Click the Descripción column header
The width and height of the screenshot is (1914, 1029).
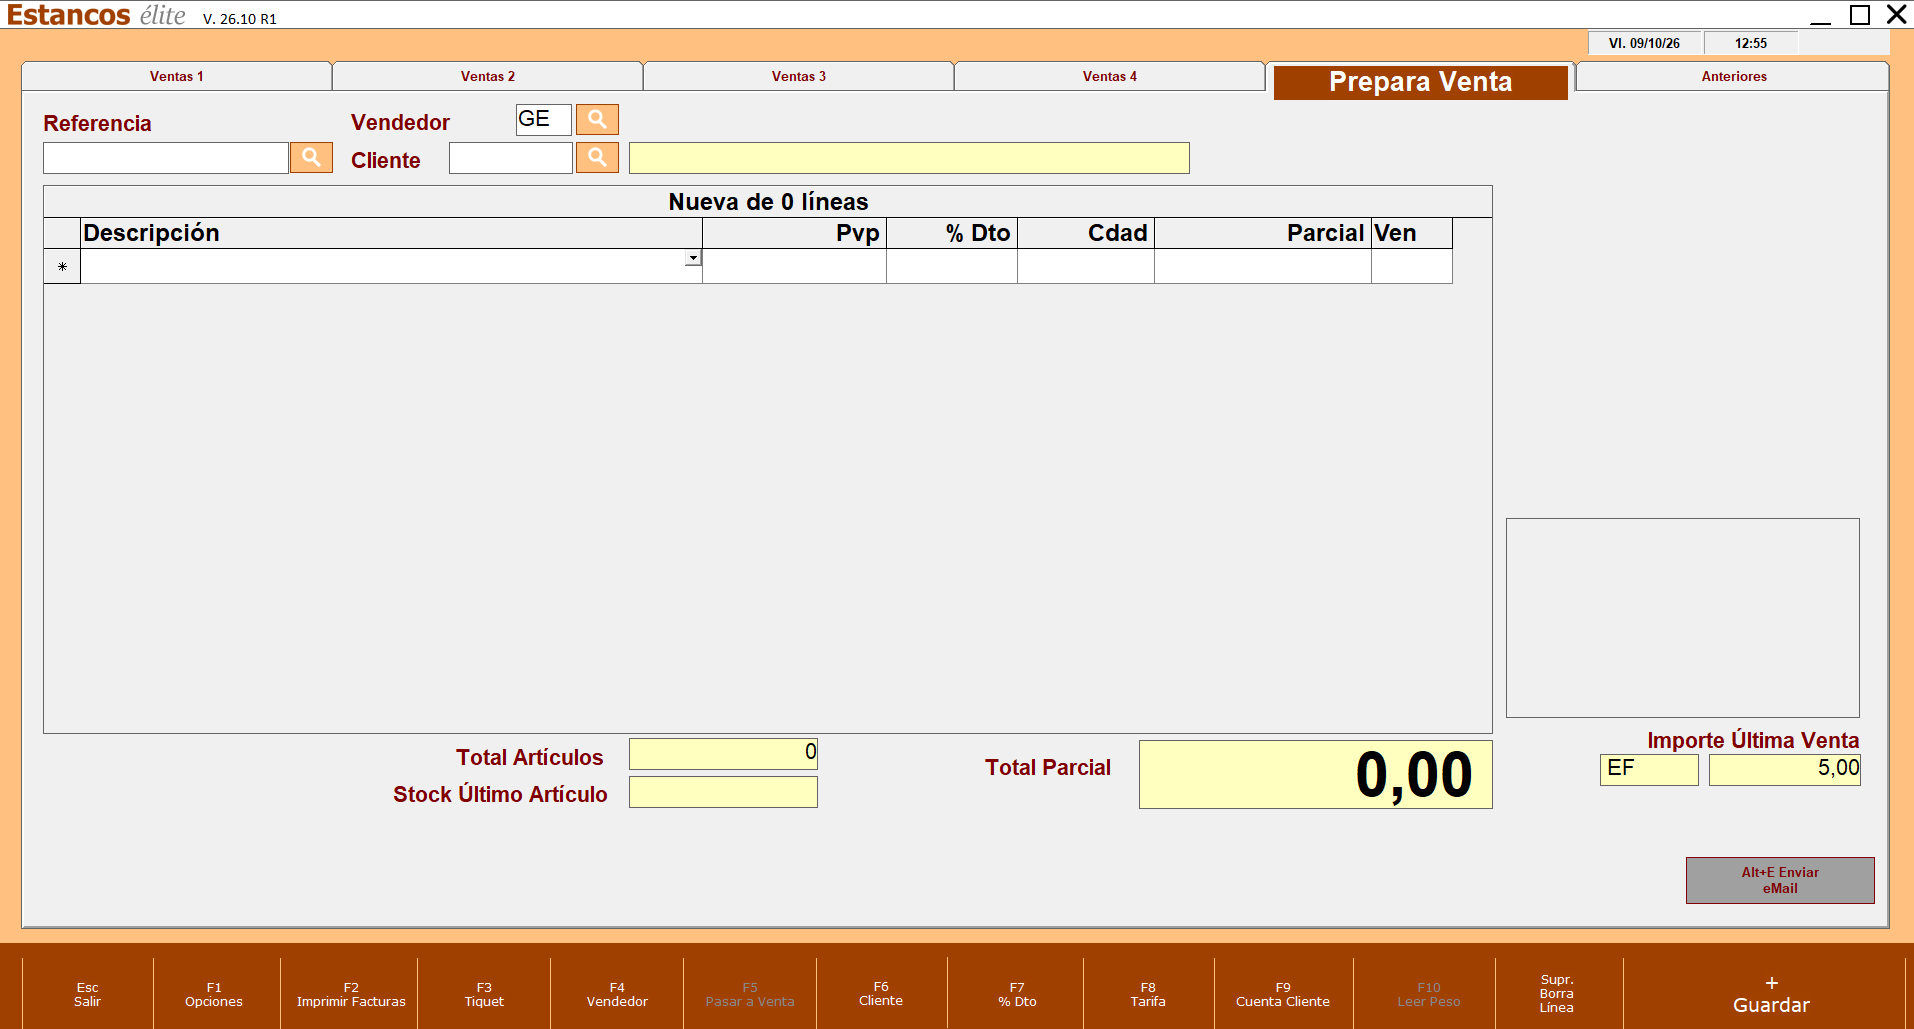click(x=391, y=233)
